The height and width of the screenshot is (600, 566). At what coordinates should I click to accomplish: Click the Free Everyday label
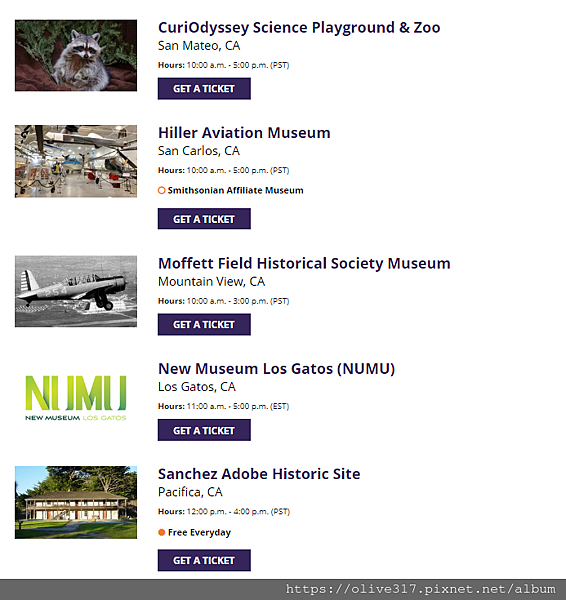(199, 532)
